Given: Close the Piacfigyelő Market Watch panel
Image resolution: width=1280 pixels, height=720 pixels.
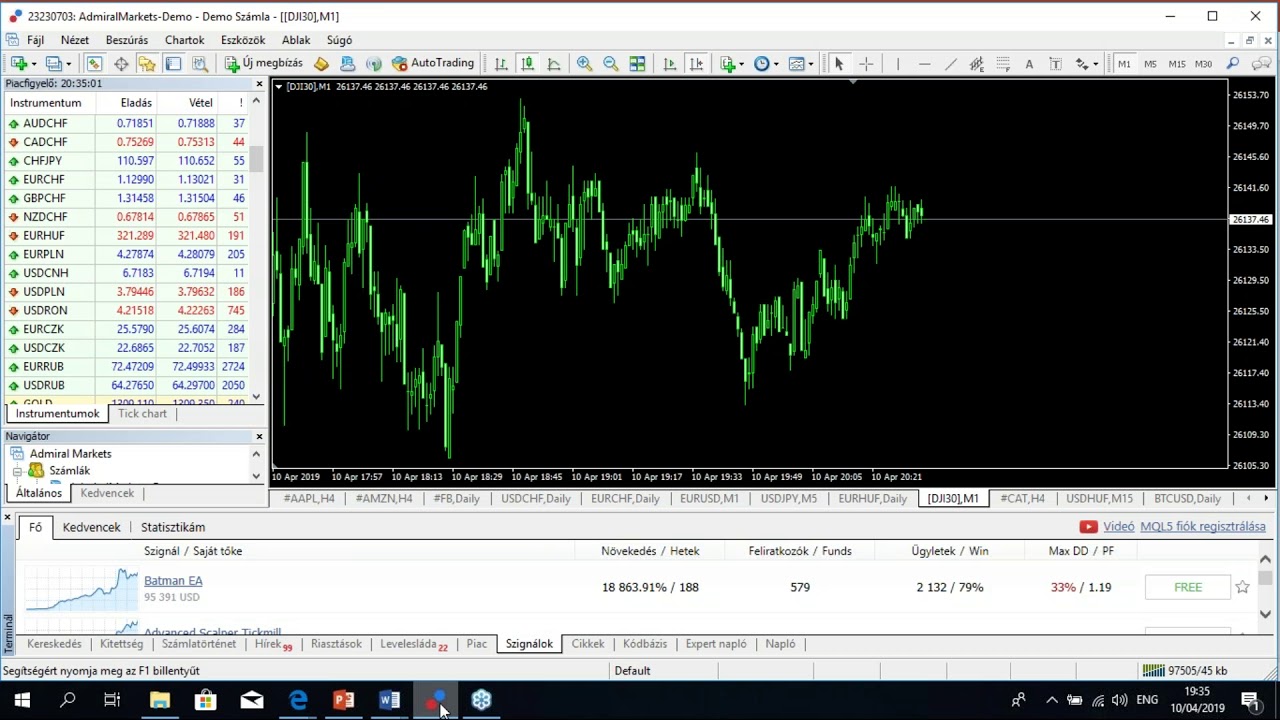Looking at the screenshot, I should pos(259,84).
